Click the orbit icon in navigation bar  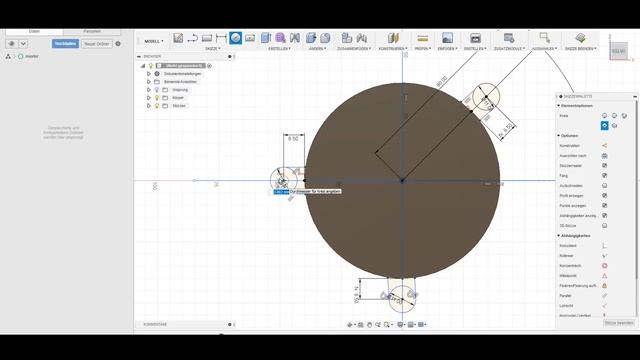350,324
